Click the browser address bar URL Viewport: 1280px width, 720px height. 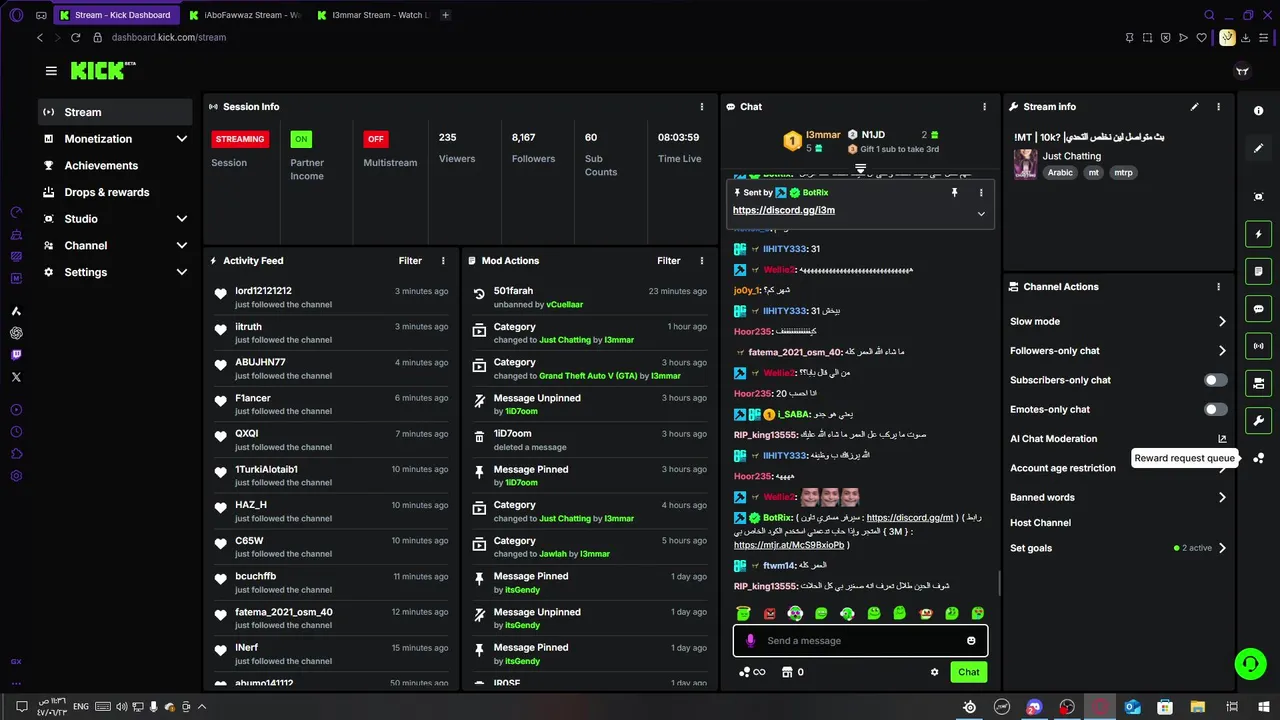click(x=169, y=37)
